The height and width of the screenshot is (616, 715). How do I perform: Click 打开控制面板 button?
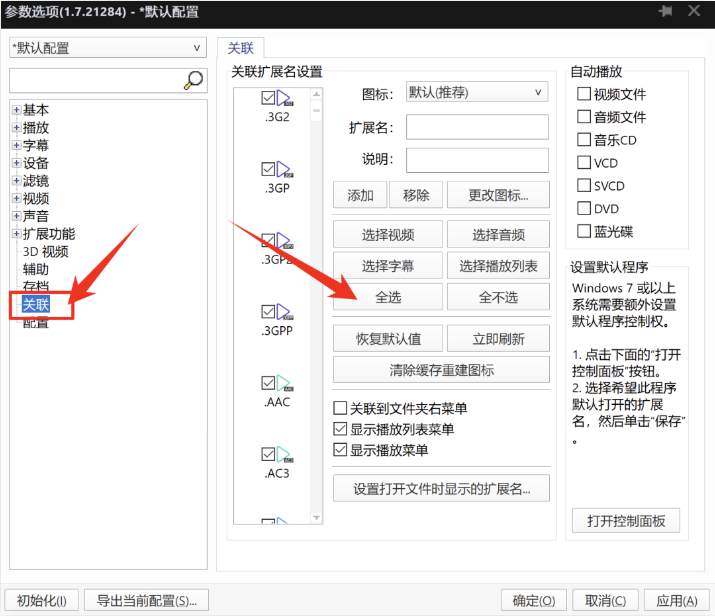click(626, 521)
